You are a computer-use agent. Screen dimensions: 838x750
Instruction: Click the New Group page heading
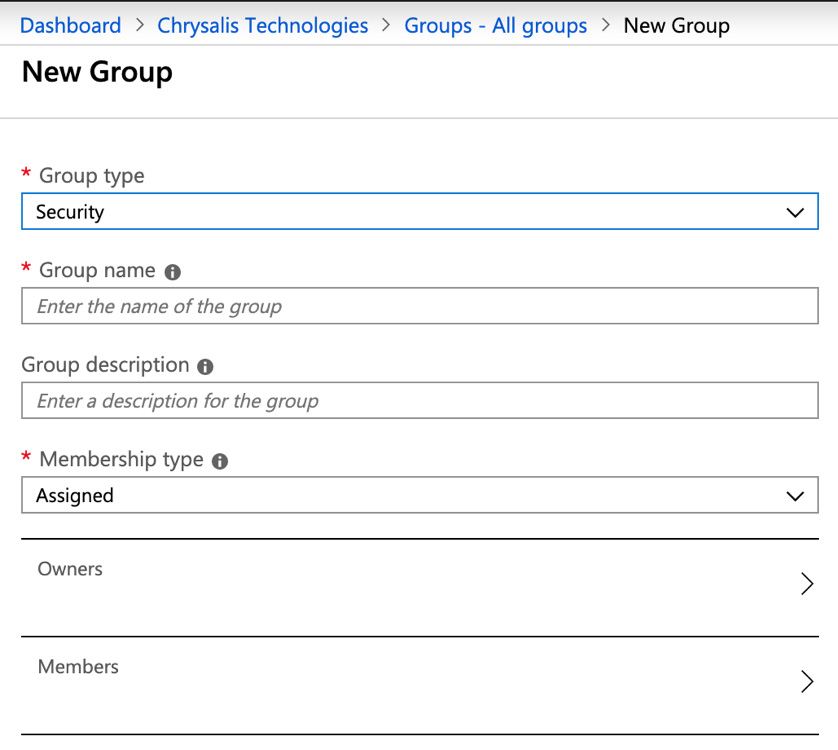97,72
